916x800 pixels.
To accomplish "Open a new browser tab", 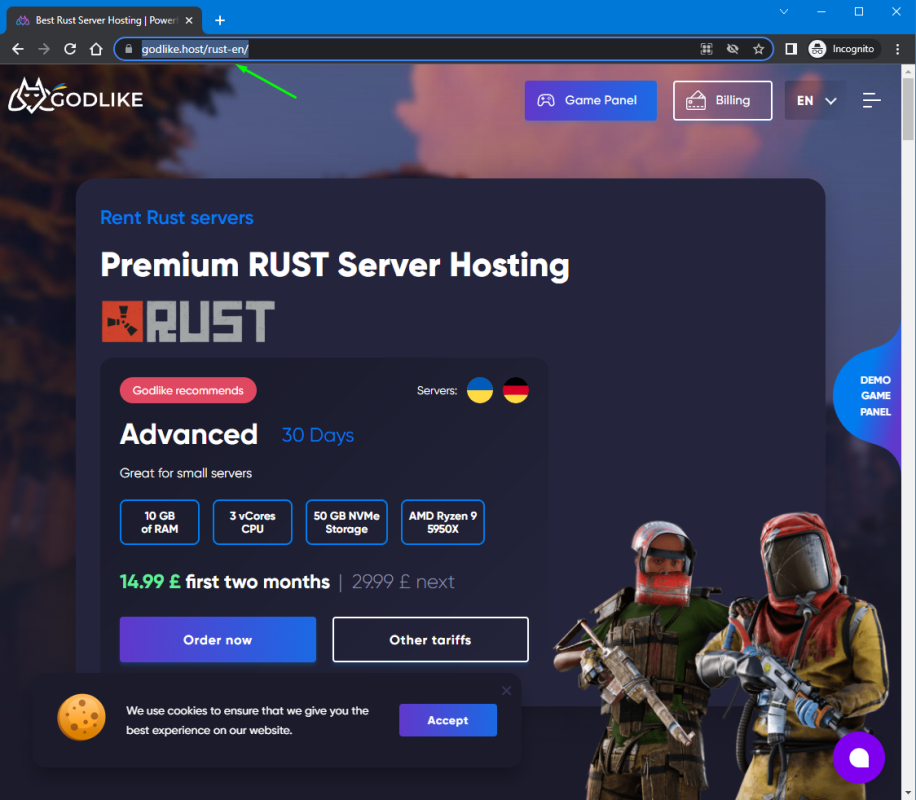I will coord(220,20).
